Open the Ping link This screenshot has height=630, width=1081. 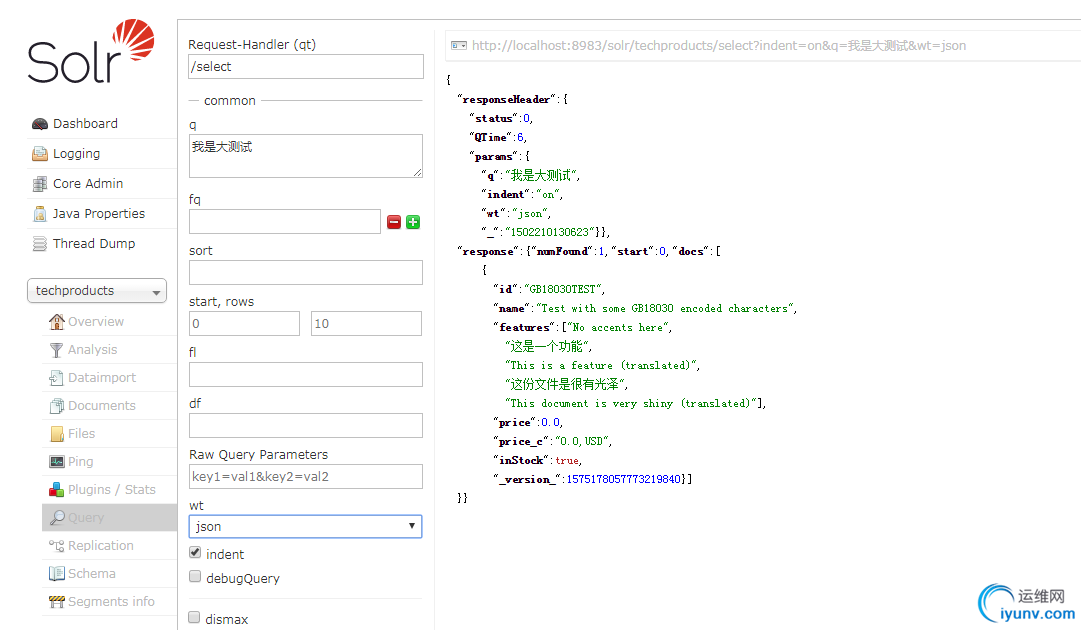[81, 462]
